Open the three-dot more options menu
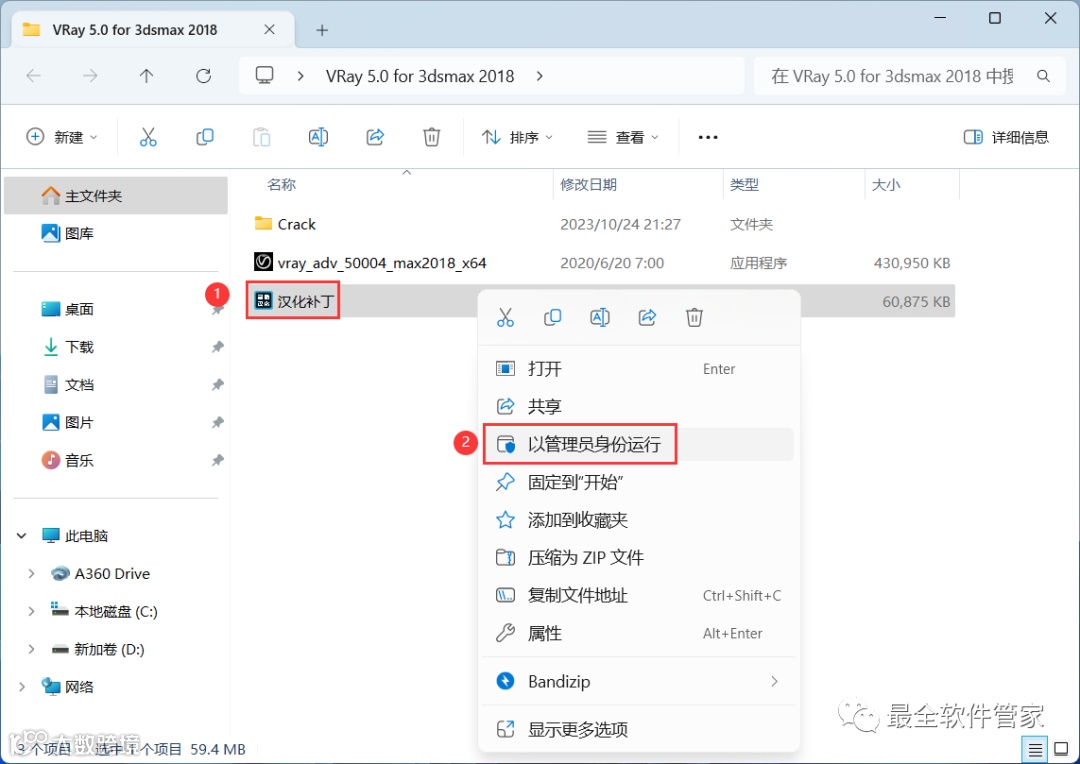Viewport: 1080px width, 764px height. coord(708,137)
